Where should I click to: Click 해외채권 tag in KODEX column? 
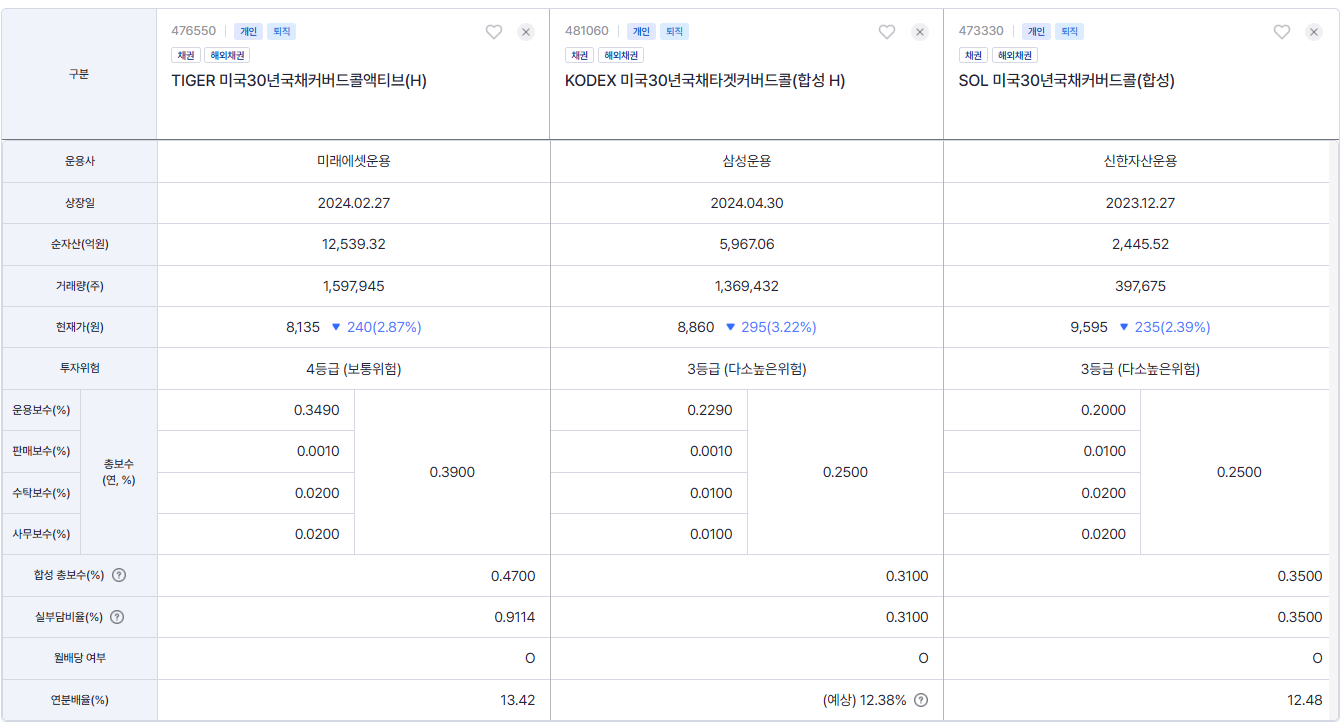pyautogui.click(x=621, y=55)
